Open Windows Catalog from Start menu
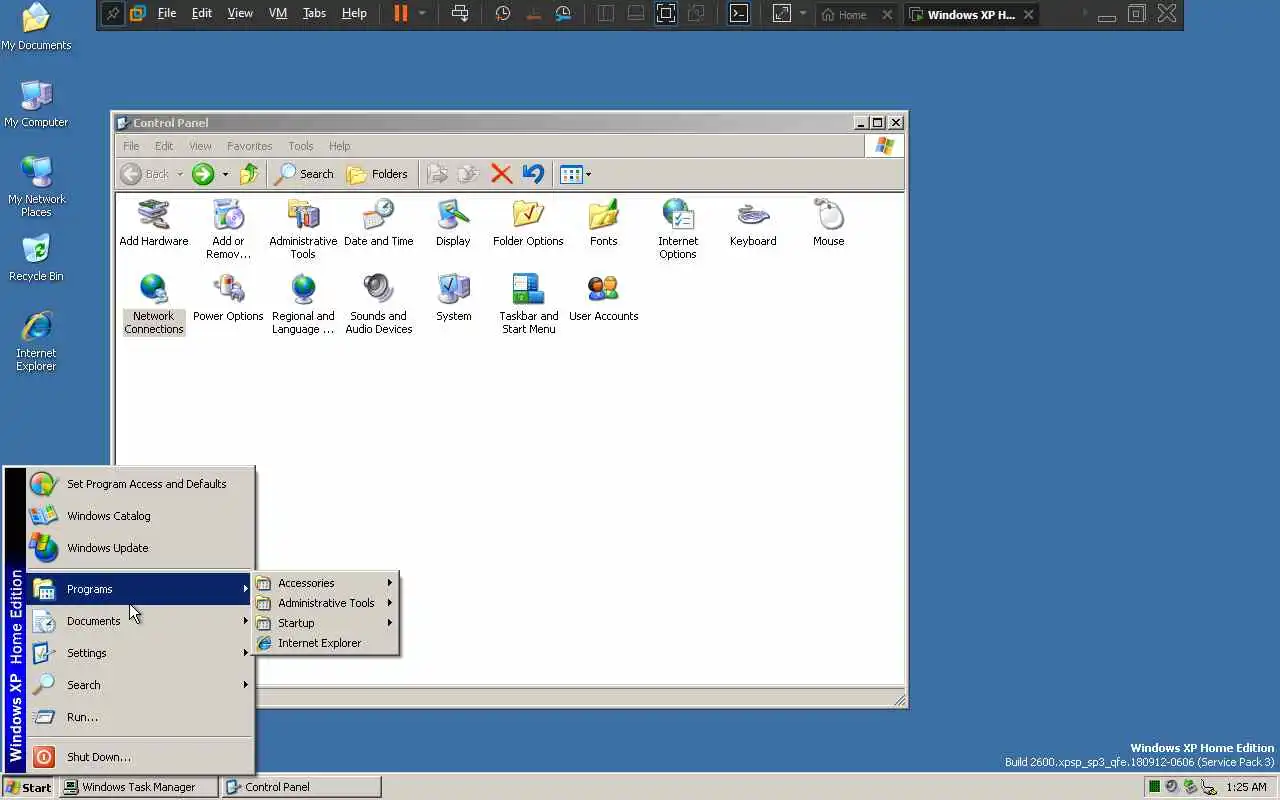The height and width of the screenshot is (800, 1280). point(139,516)
